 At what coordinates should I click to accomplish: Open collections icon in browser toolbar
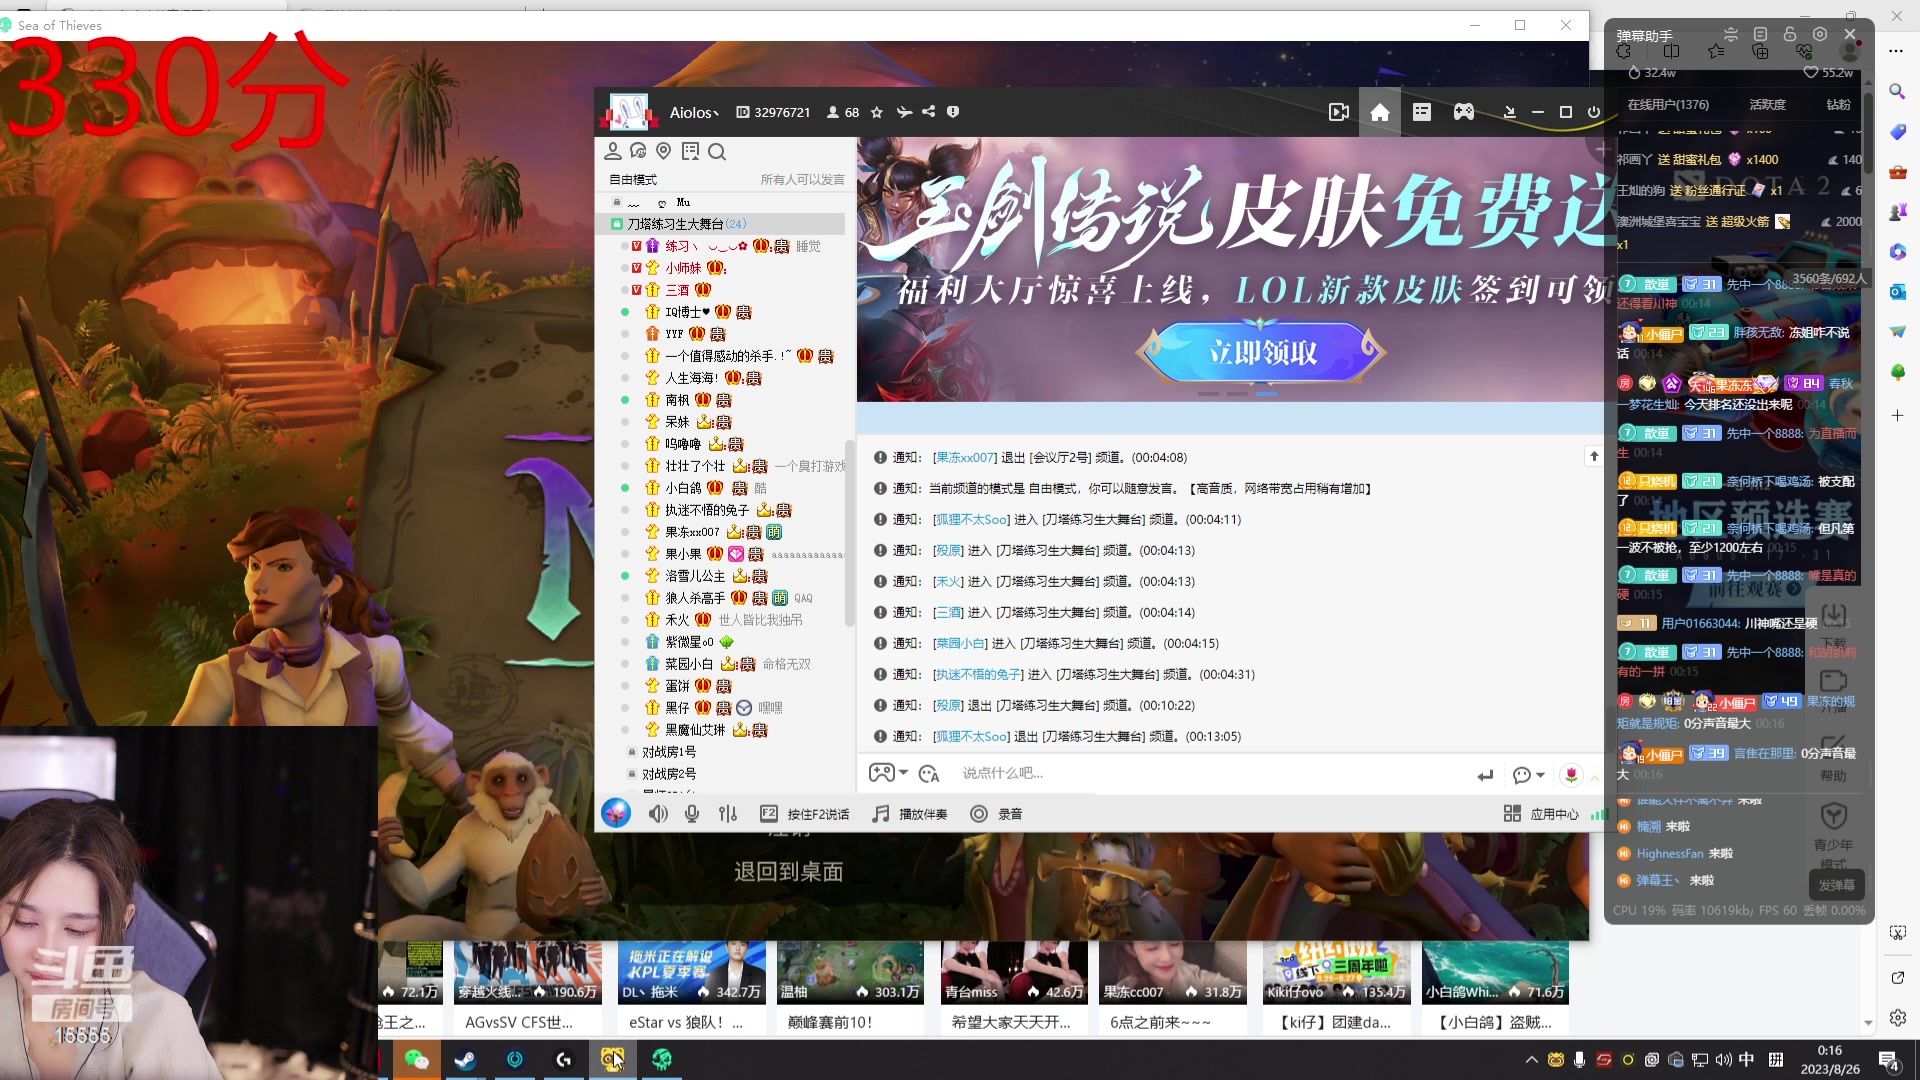[1760, 51]
